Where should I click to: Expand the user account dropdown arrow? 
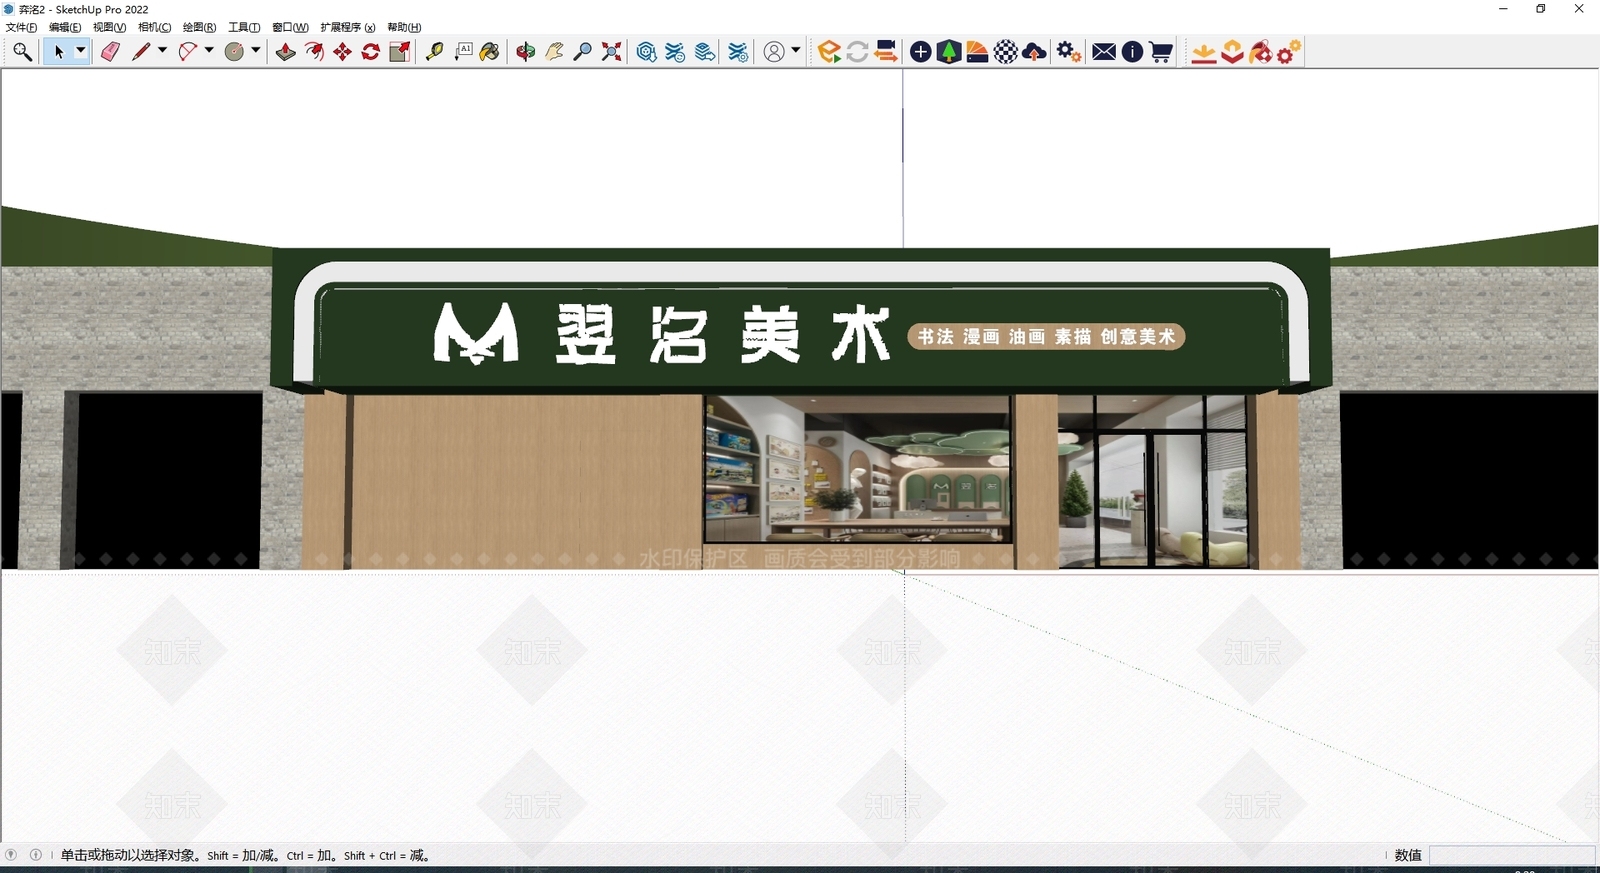coord(796,51)
